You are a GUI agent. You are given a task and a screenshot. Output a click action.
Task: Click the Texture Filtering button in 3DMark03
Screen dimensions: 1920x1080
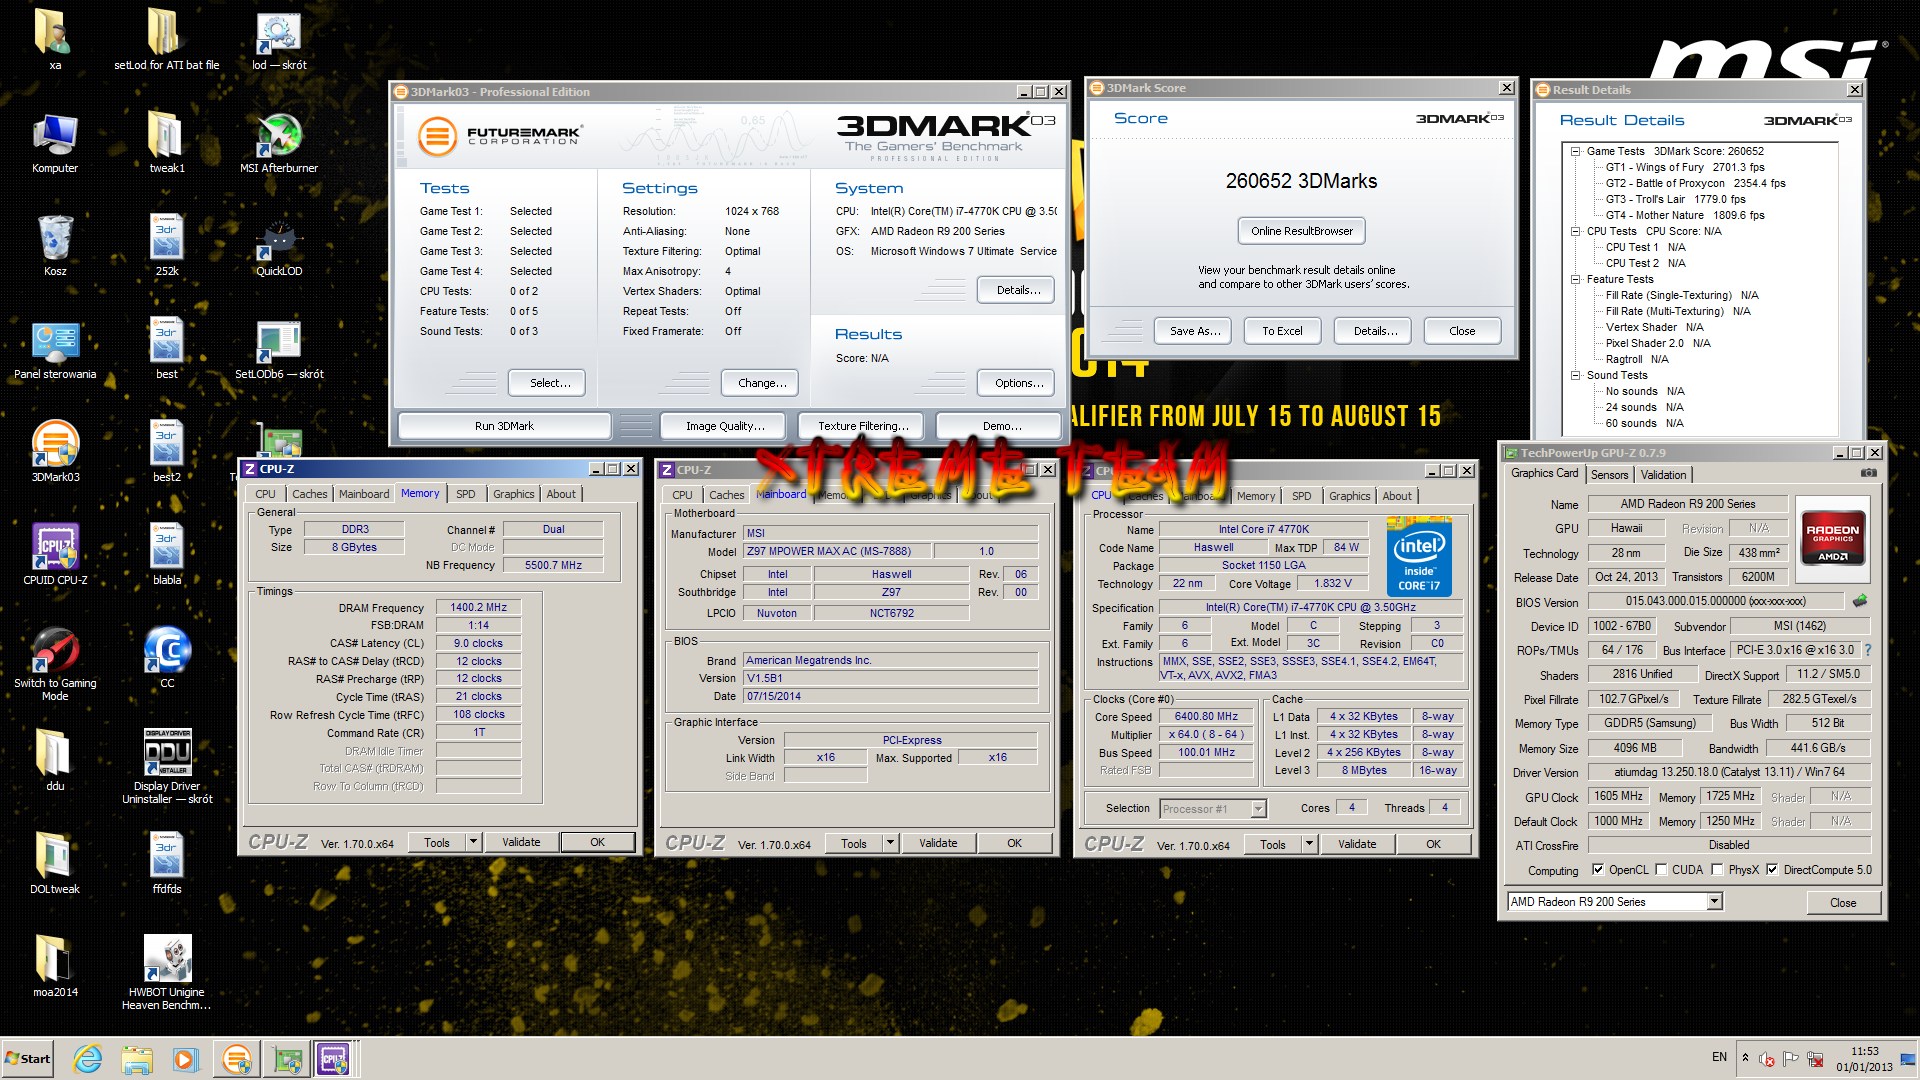tap(863, 426)
